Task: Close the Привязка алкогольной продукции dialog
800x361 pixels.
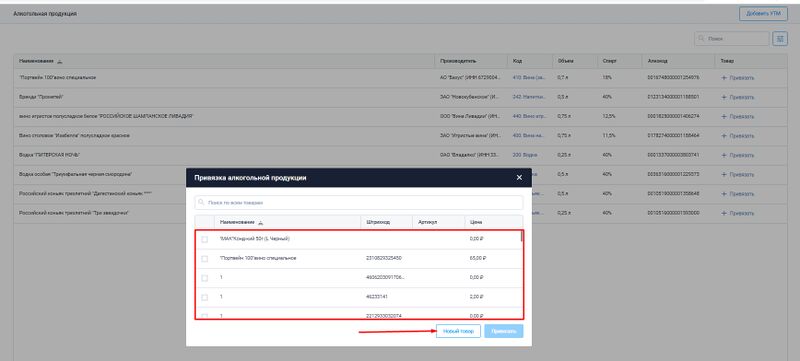Action: pos(519,177)
